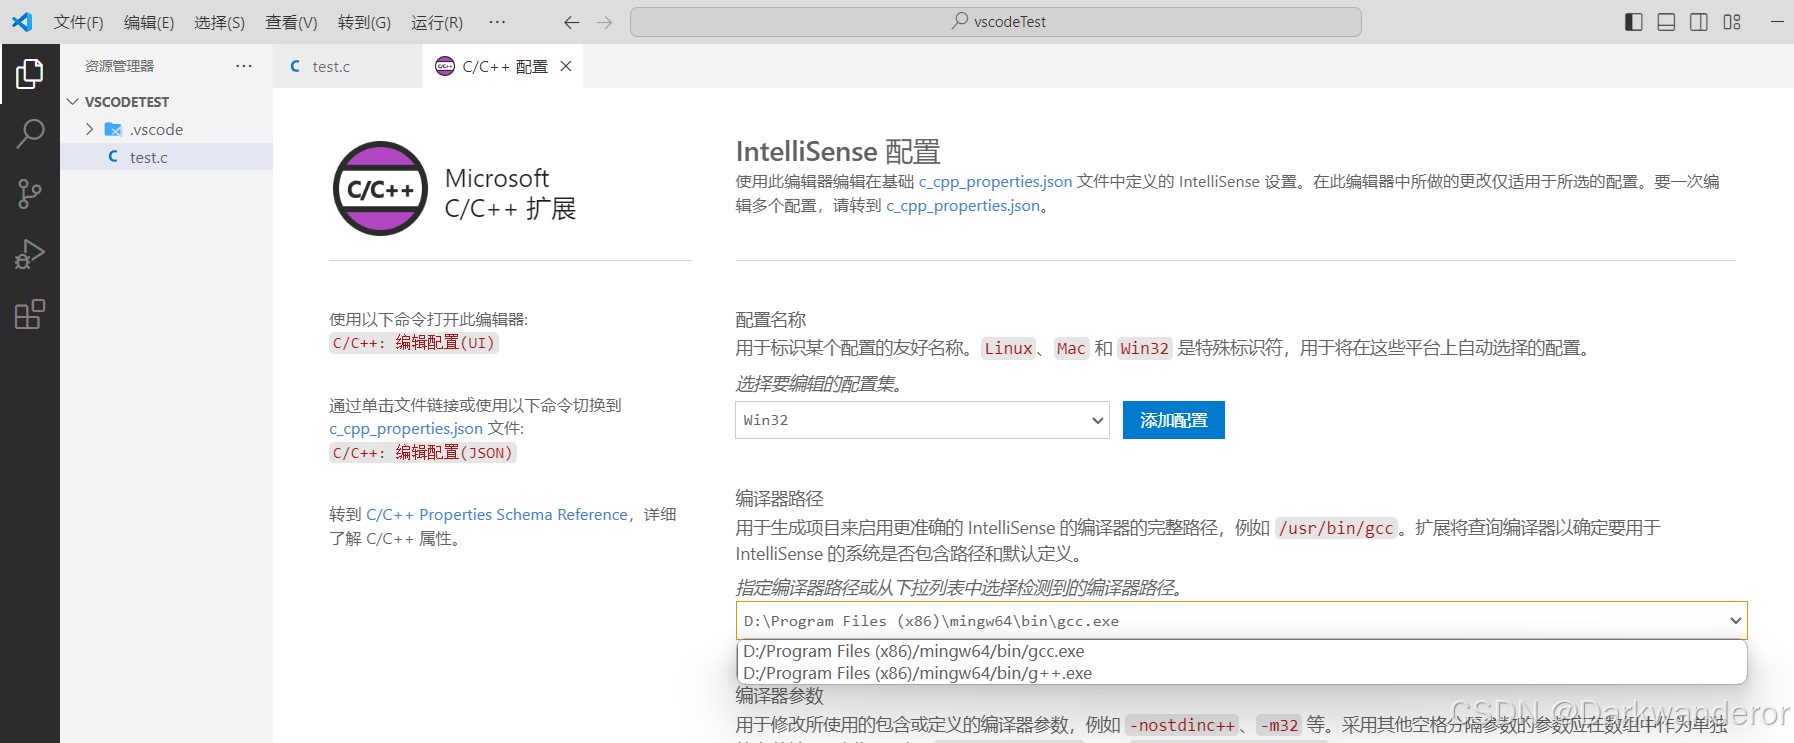Screen dimensions: 1794x743
Task: Click the /usr/bin/gcc example code text
Action: click(x=1336, y=529)
